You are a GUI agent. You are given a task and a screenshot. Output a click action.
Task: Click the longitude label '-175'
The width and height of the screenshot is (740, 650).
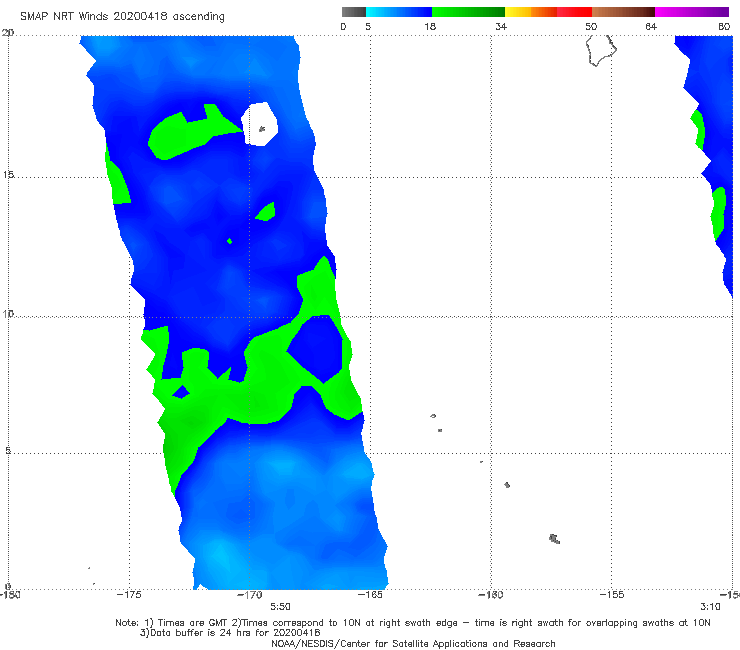click(129, 595)
